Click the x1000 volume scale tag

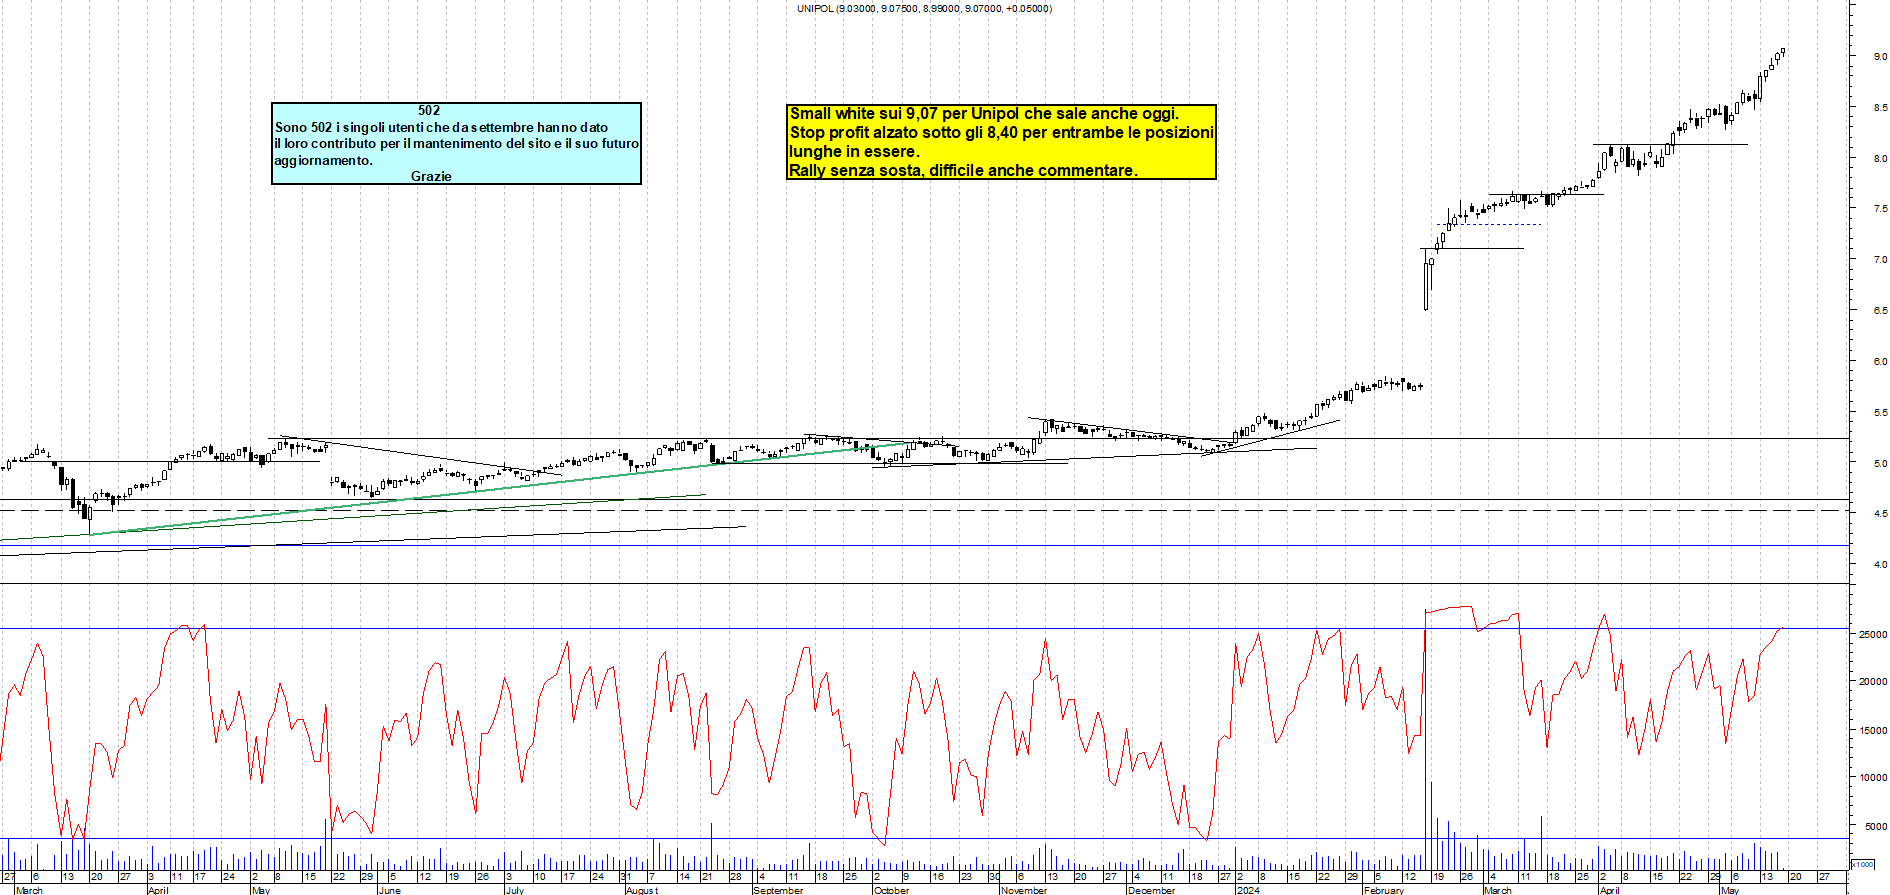pos(1863,864)
